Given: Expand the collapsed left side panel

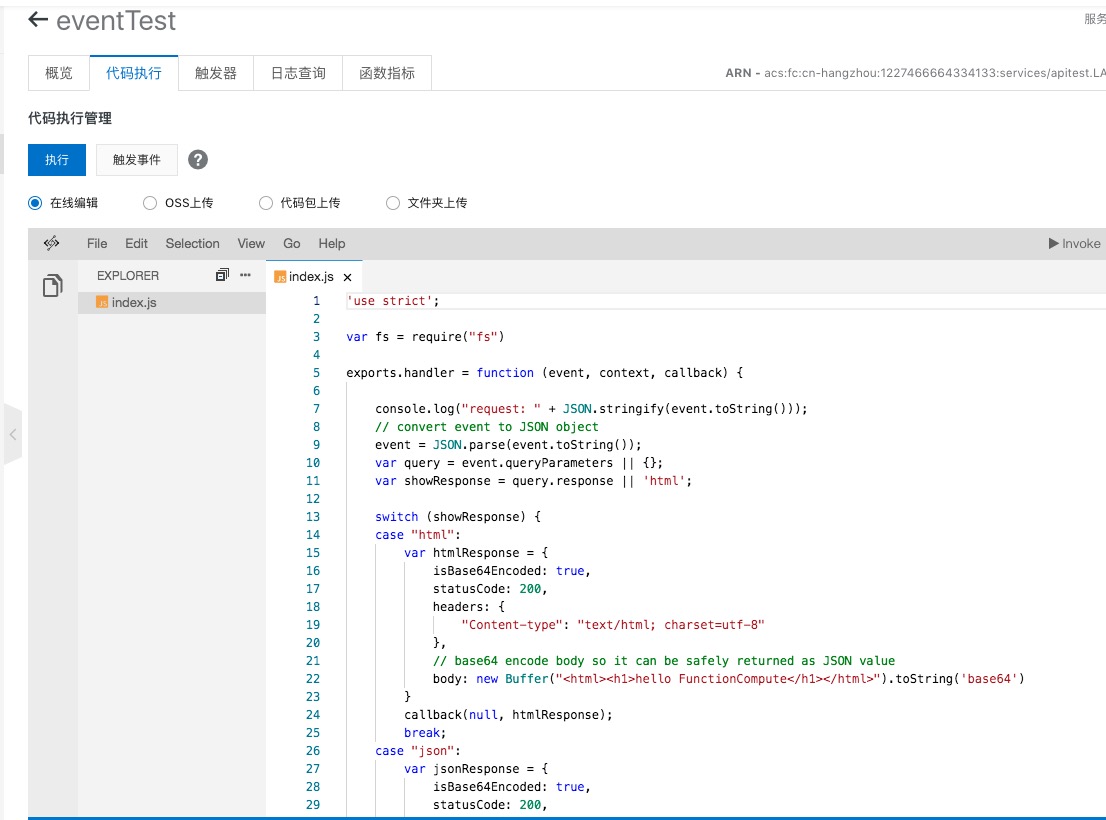Looking at the screenshot, I should tap(13, 434).
